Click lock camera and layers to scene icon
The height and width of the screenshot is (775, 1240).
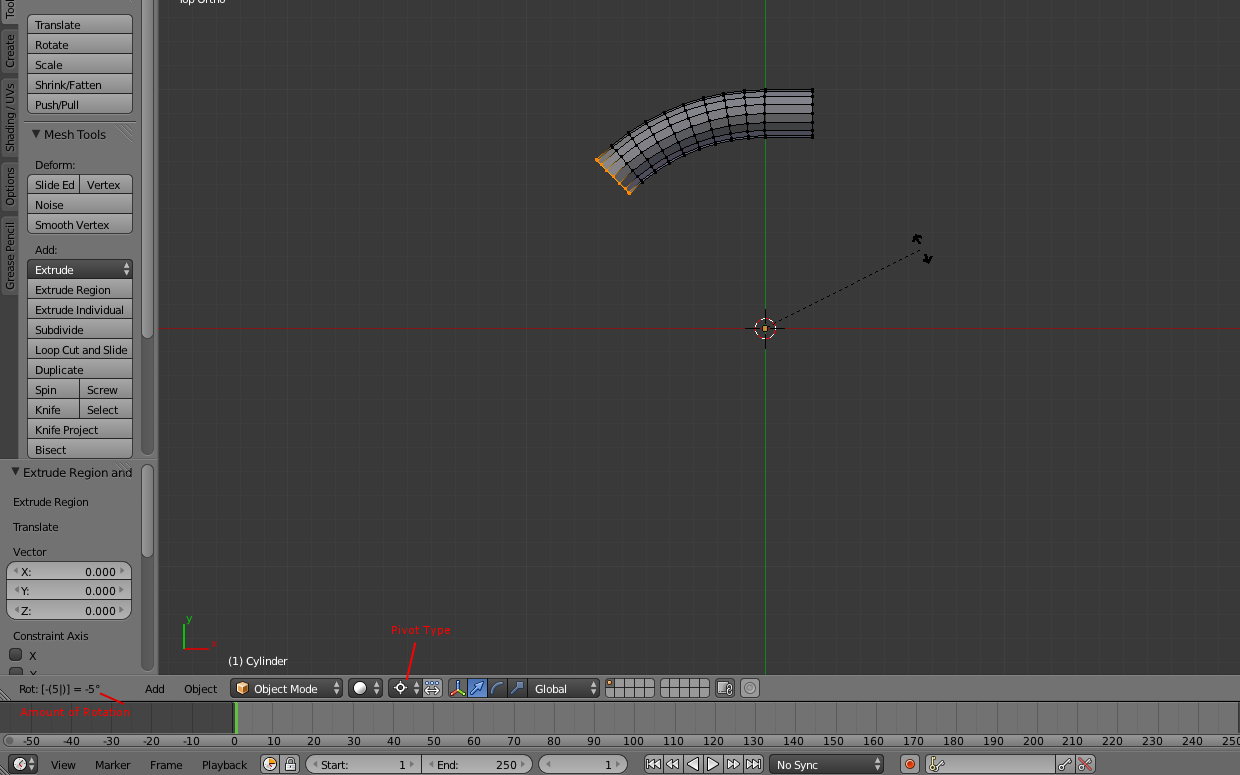pos(725,688)
